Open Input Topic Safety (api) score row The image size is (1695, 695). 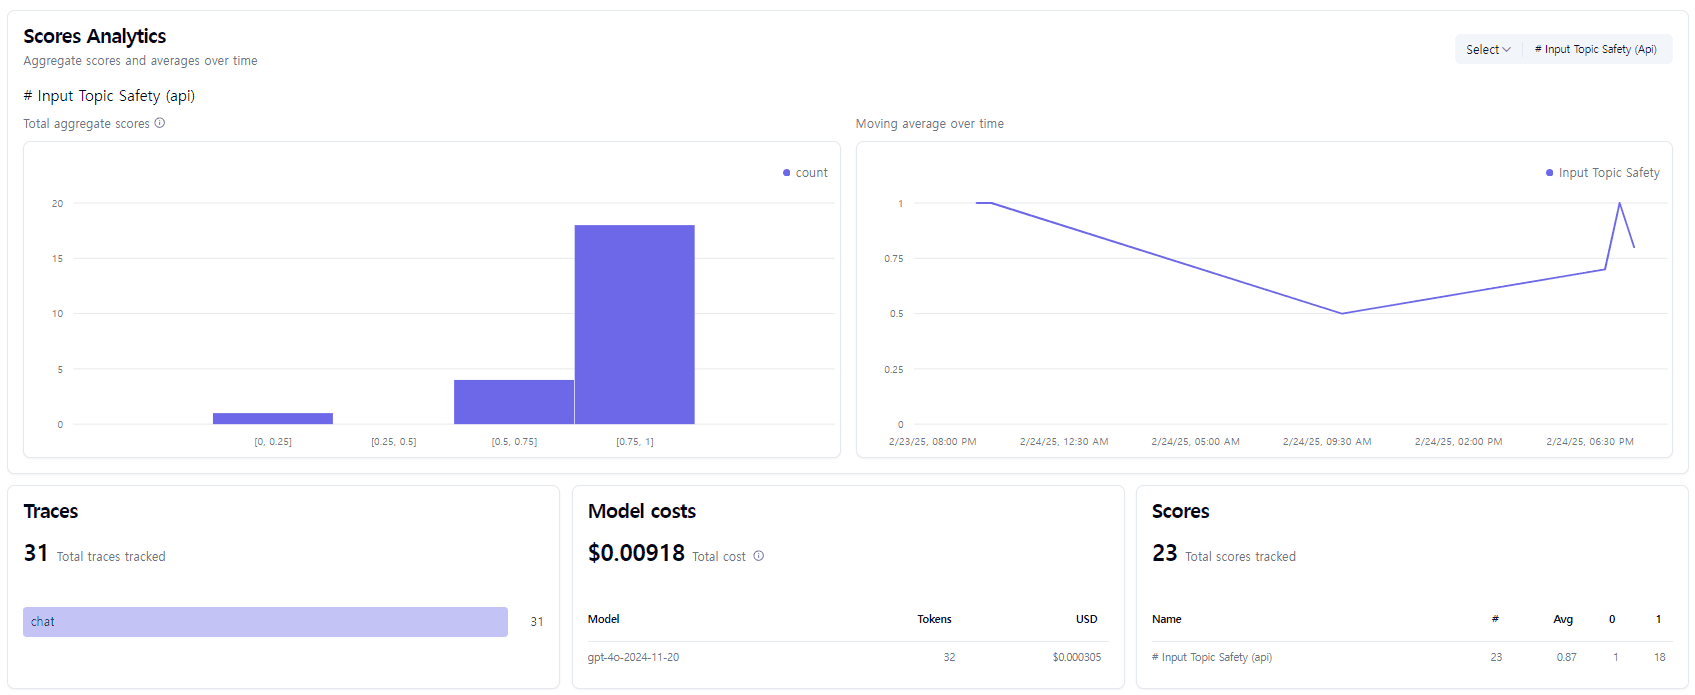(1211, 657)
